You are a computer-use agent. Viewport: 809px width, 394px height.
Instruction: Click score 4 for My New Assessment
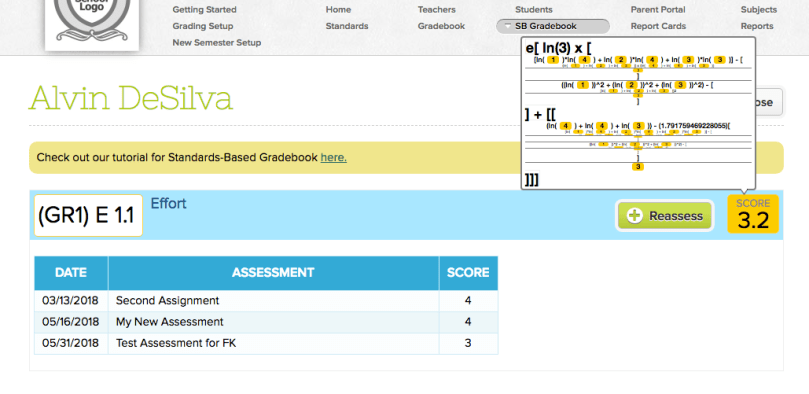[x=468, y=322]
